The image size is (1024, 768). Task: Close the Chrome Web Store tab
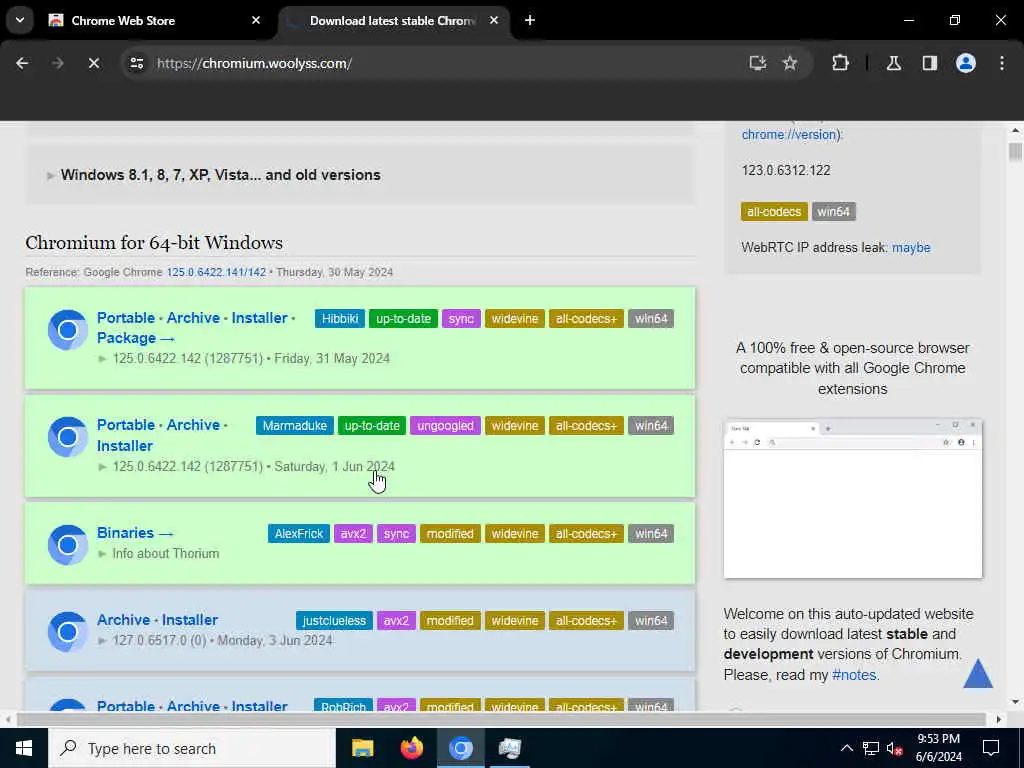coord(256,20)
